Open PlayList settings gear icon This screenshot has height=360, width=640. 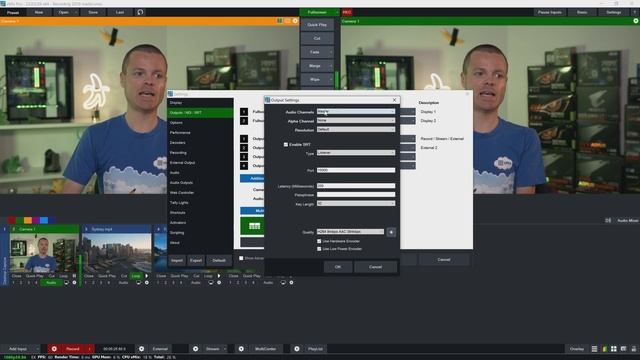(x=297, y=349)
